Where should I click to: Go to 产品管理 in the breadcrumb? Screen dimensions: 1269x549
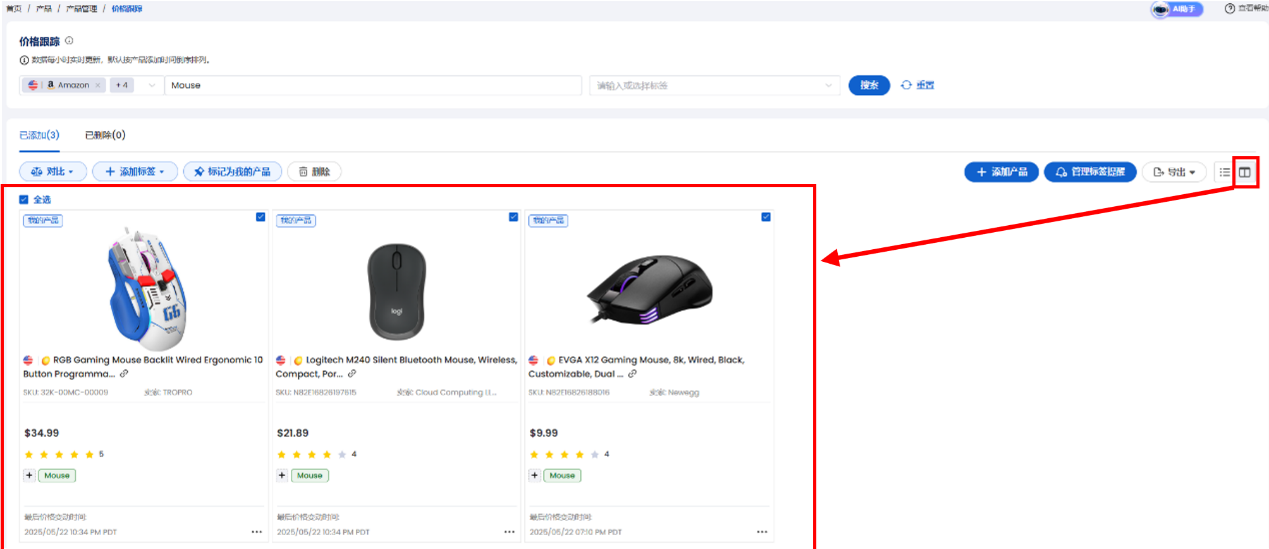[81, 8]
